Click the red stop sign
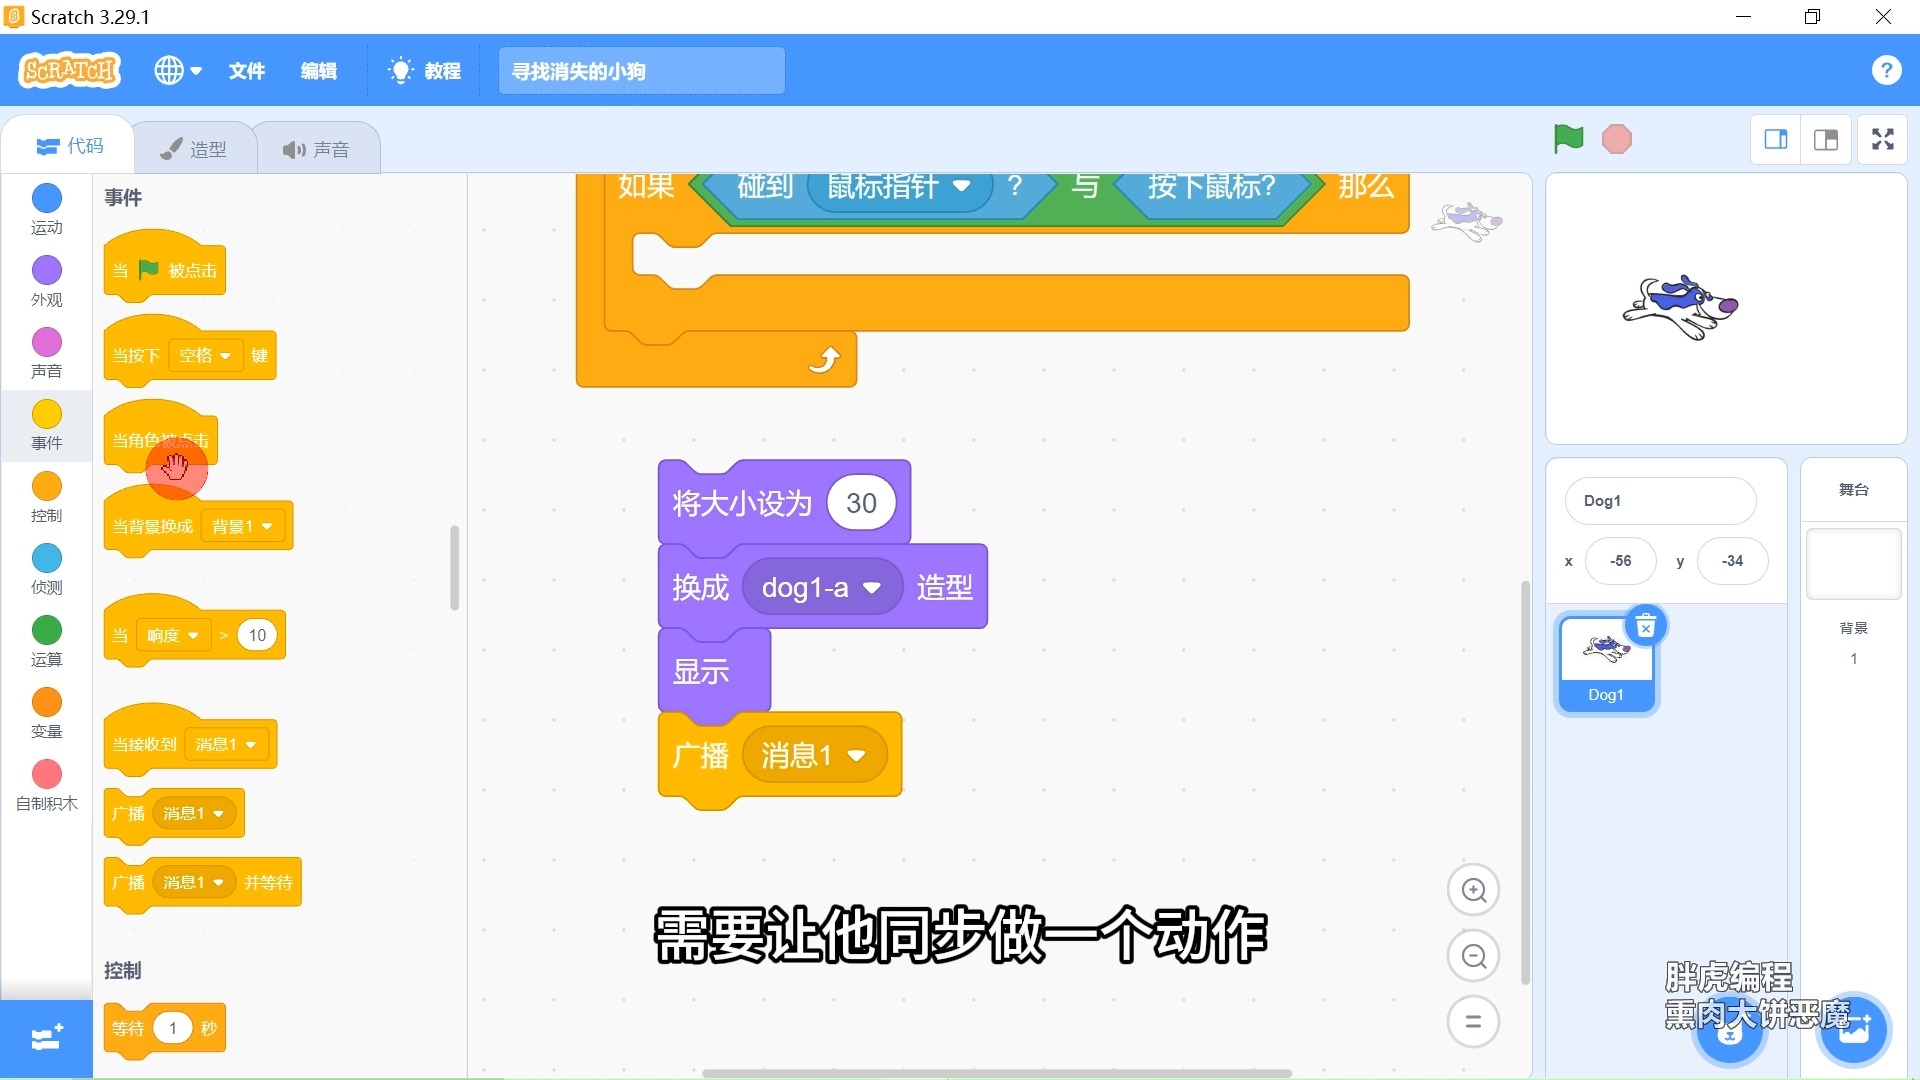The image size is (1920, 1080). point(1616,139)
